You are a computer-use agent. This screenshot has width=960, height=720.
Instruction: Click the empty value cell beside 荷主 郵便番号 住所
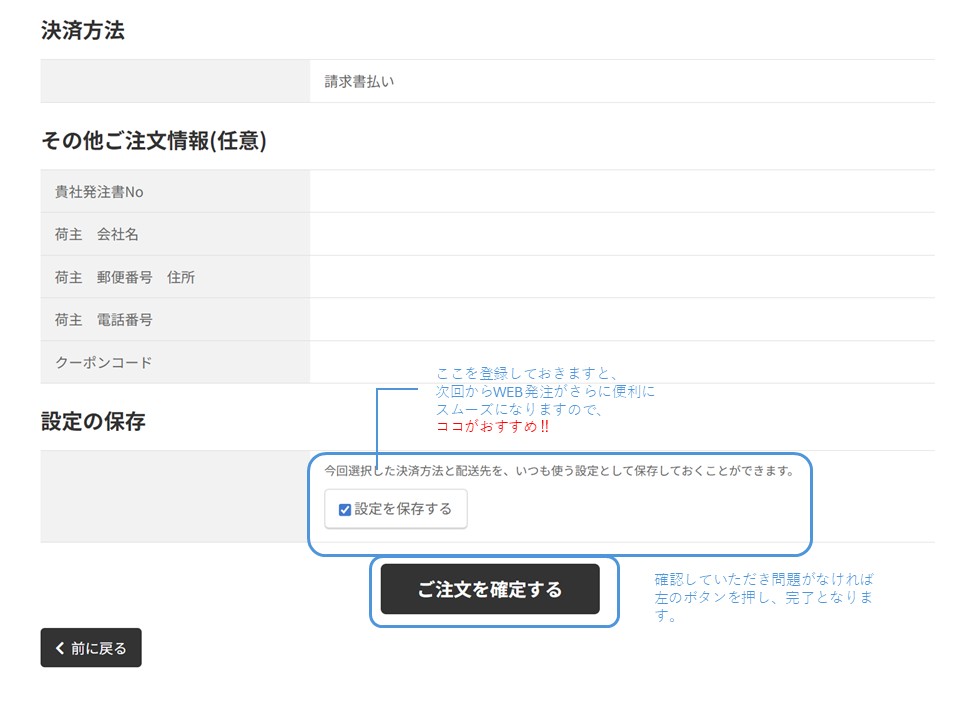pyautogui.click(x=622, y=277)
